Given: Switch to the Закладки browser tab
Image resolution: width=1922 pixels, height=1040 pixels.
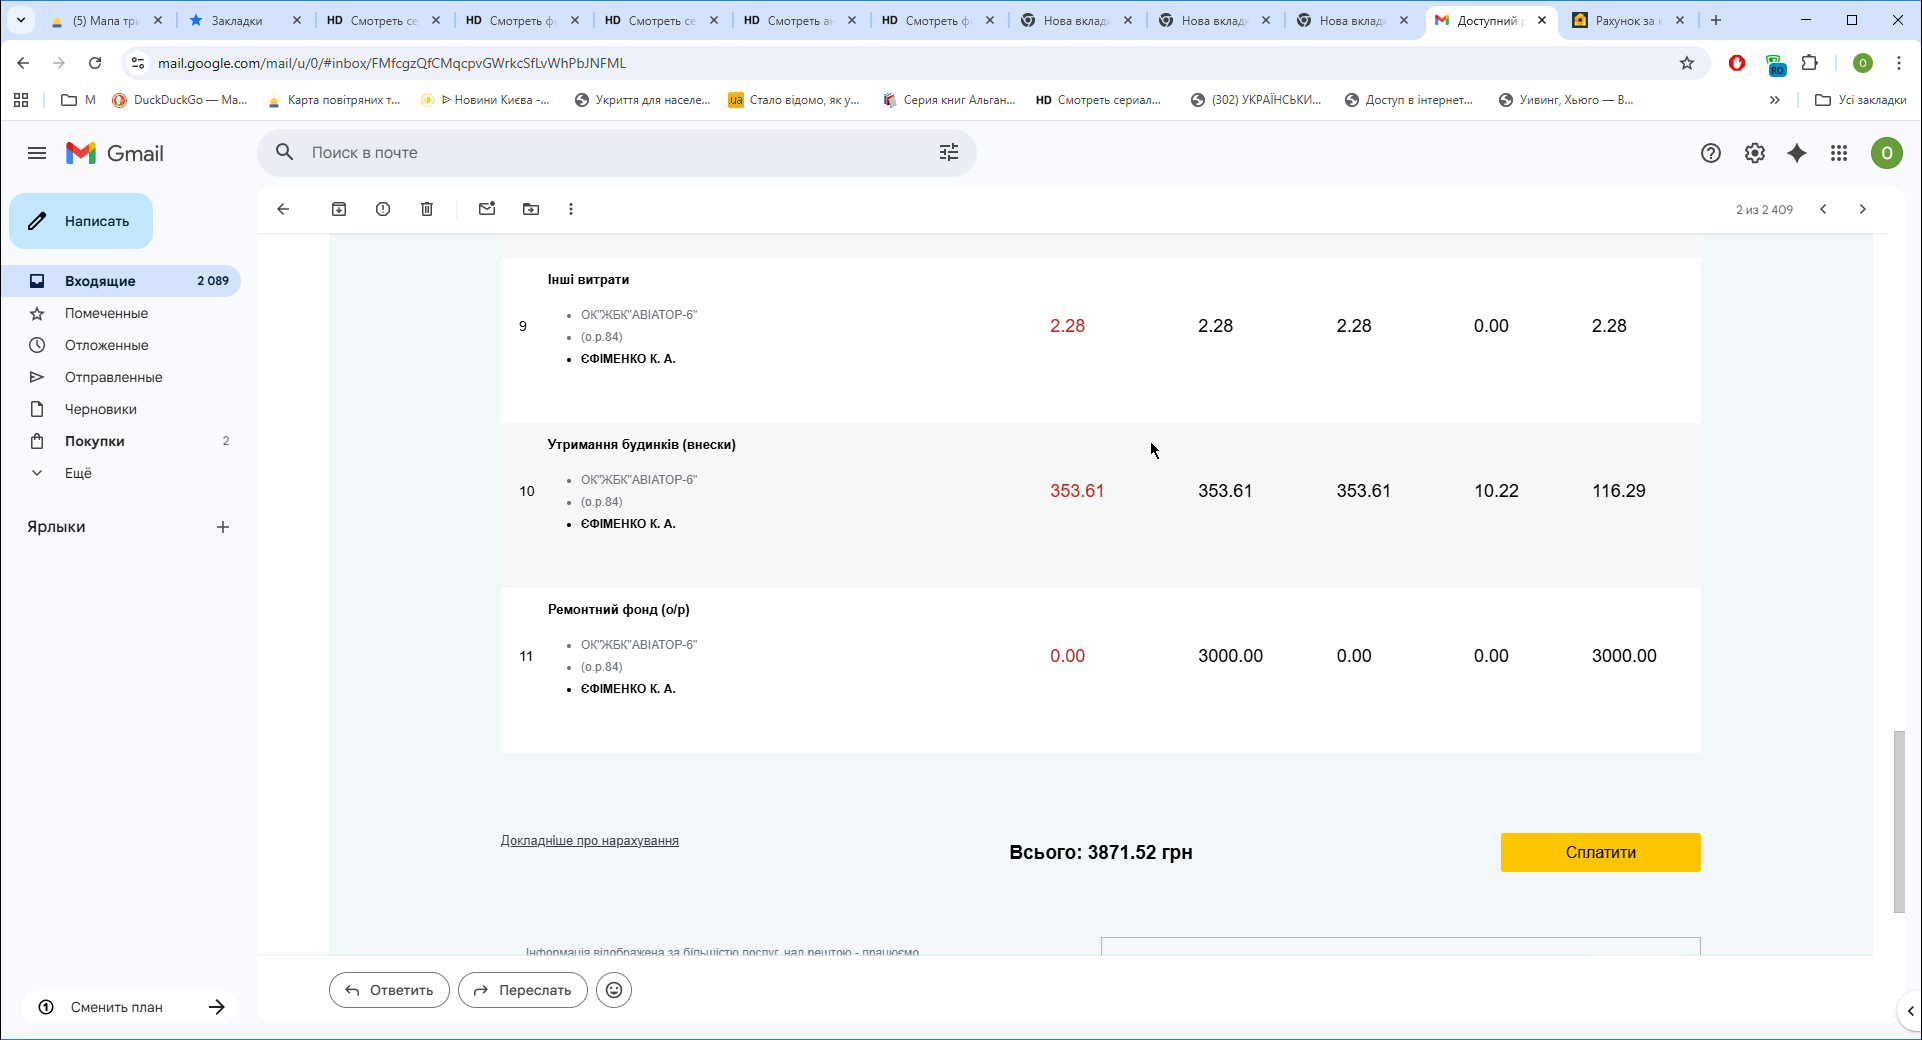Looking at the screenshot, I should click(x=237, y=20).
